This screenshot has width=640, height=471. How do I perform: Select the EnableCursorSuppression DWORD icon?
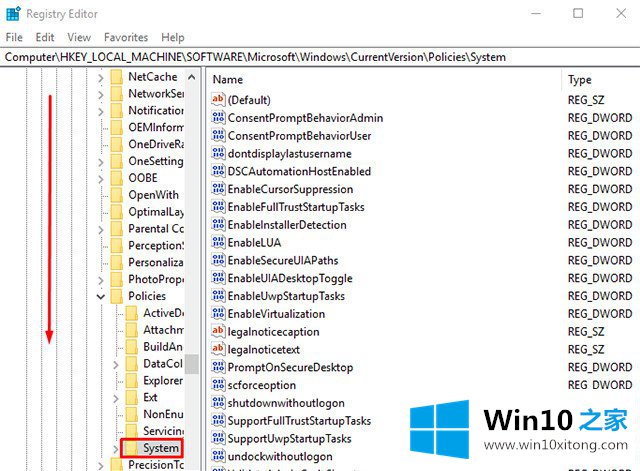[218, 189]
